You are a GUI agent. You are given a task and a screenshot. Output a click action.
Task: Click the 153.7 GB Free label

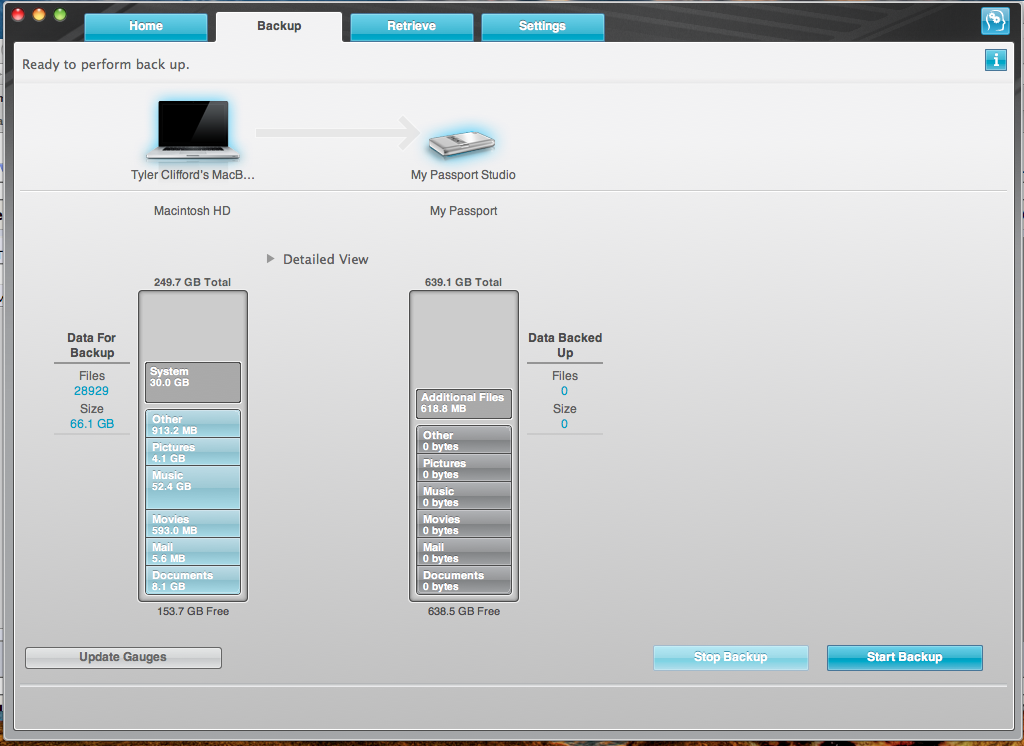point(193,611)
